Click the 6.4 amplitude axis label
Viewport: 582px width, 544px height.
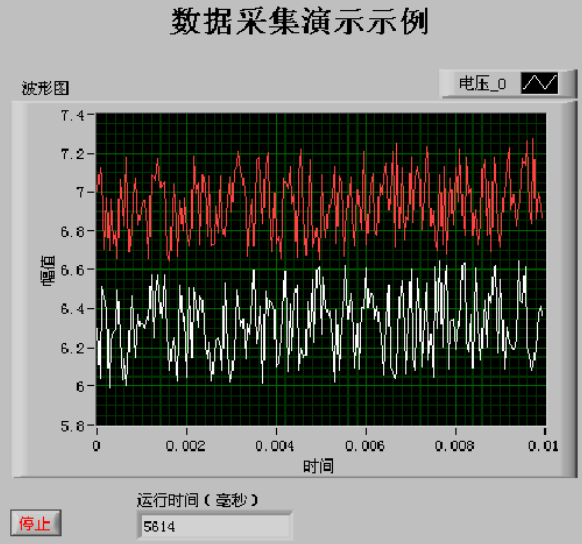point(73,308)
